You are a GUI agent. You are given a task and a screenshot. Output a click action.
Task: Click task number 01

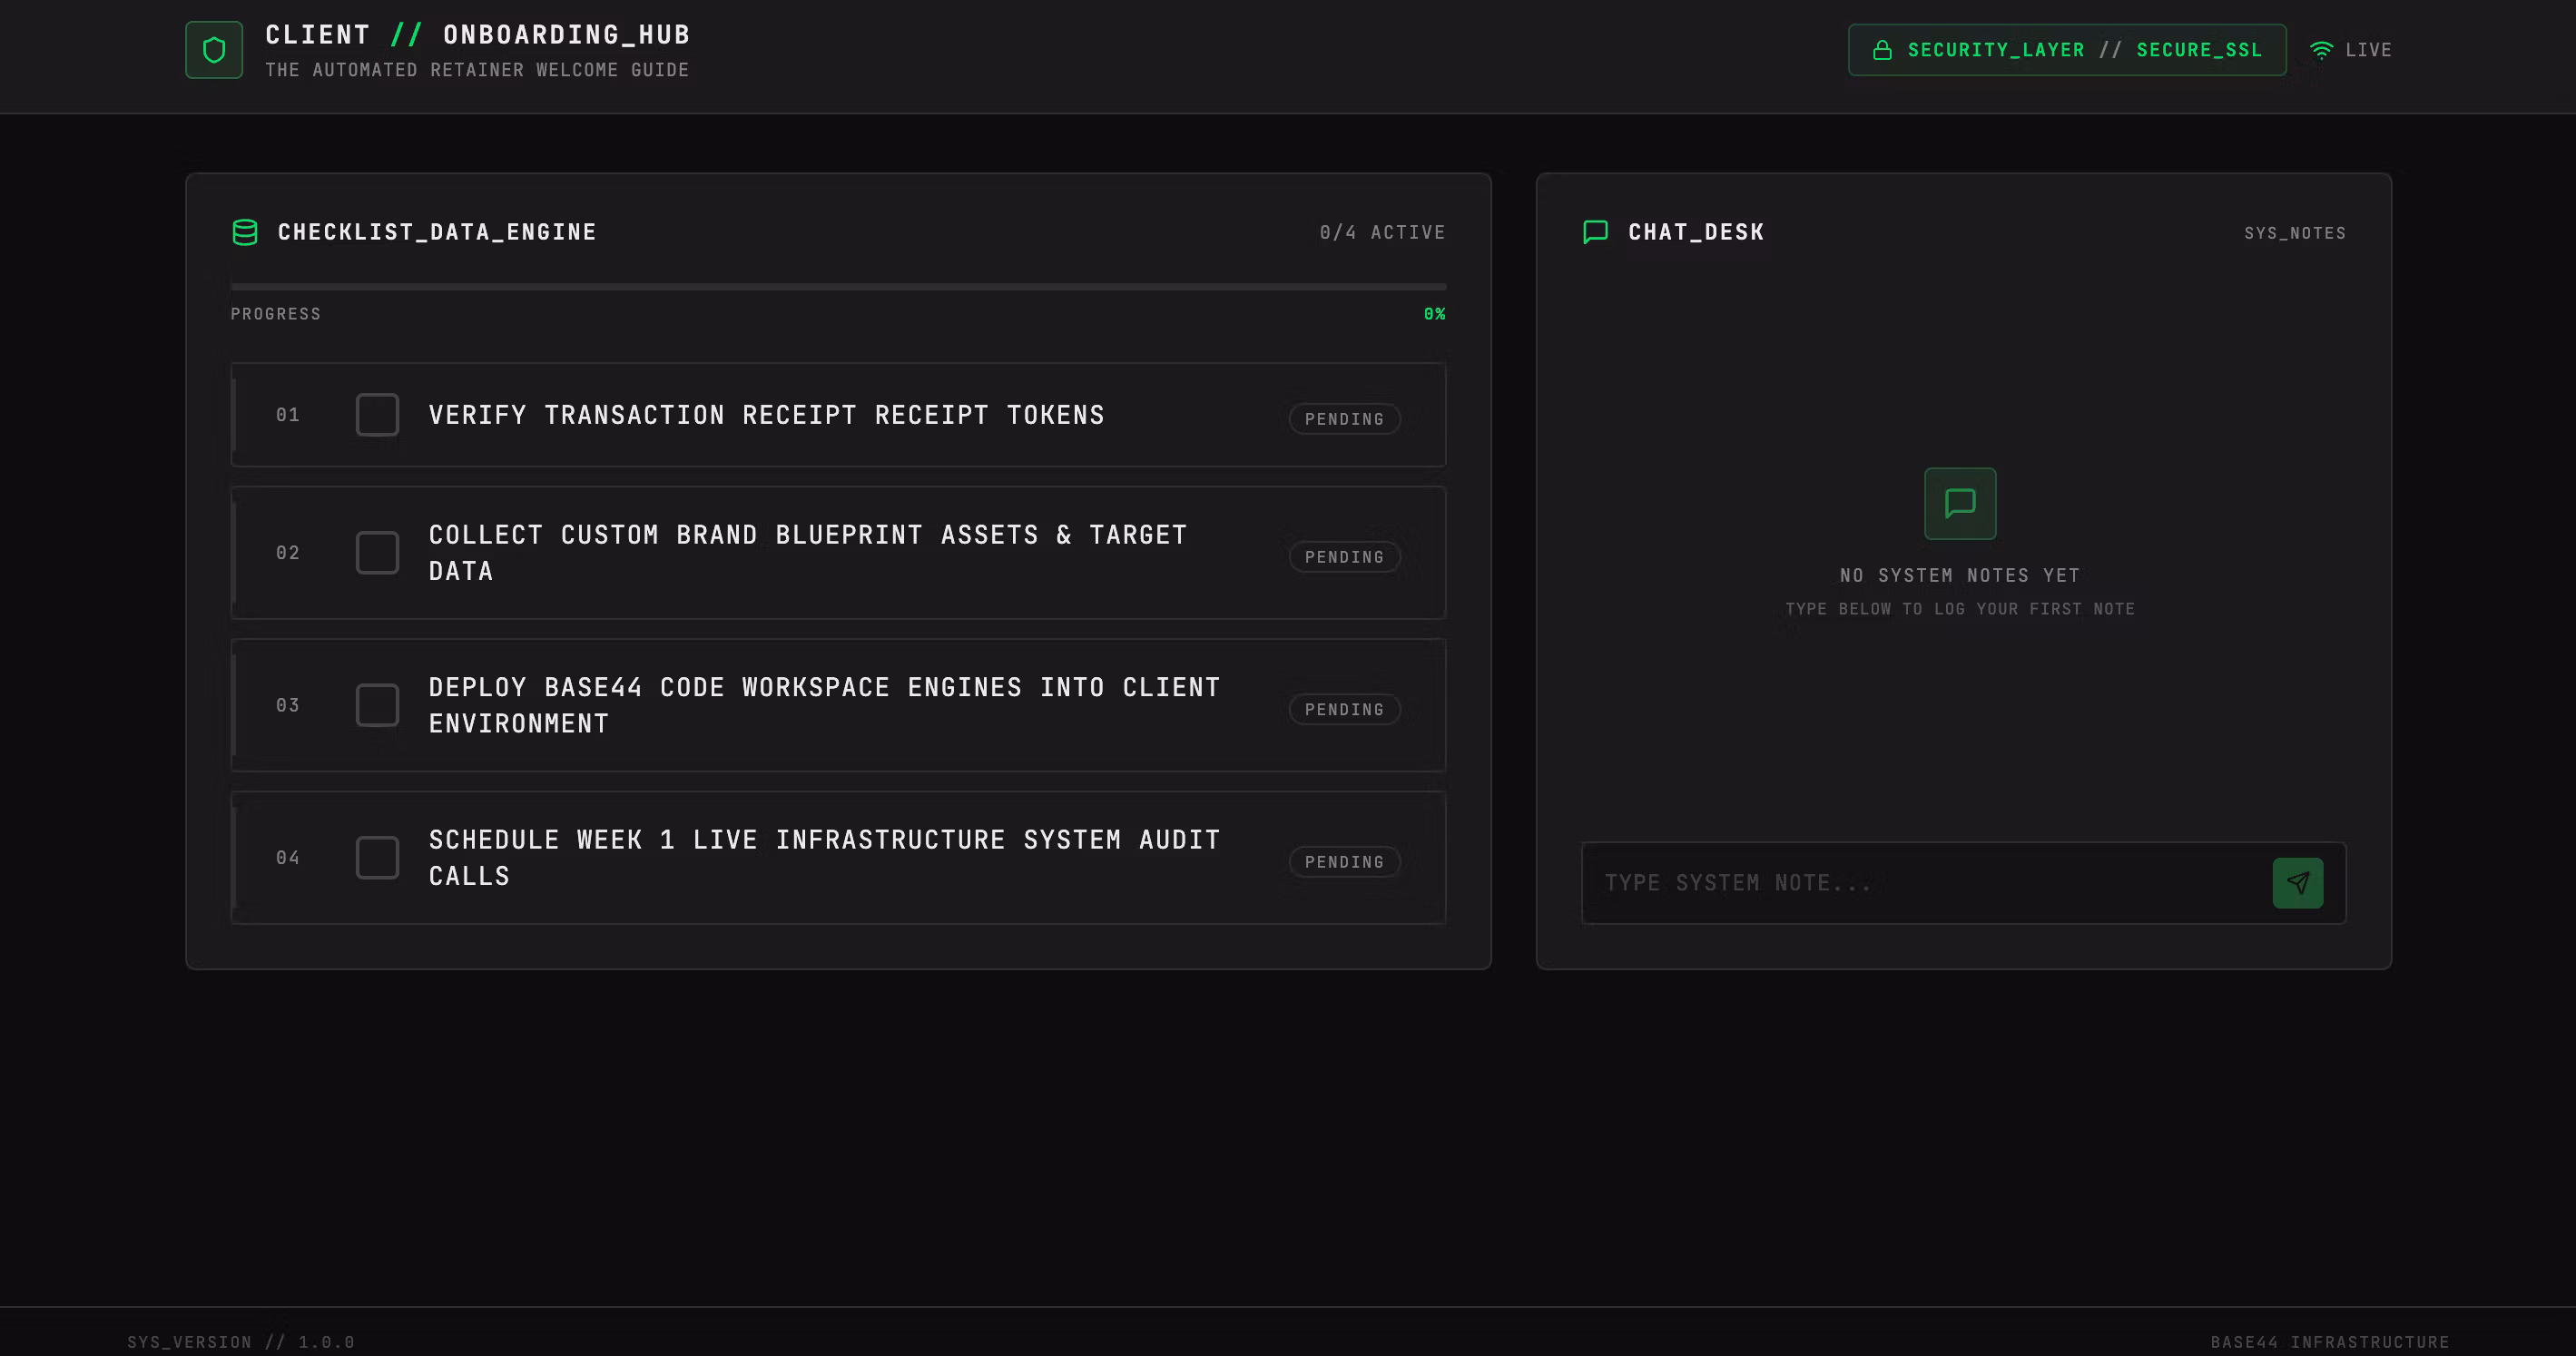(288, 415)
